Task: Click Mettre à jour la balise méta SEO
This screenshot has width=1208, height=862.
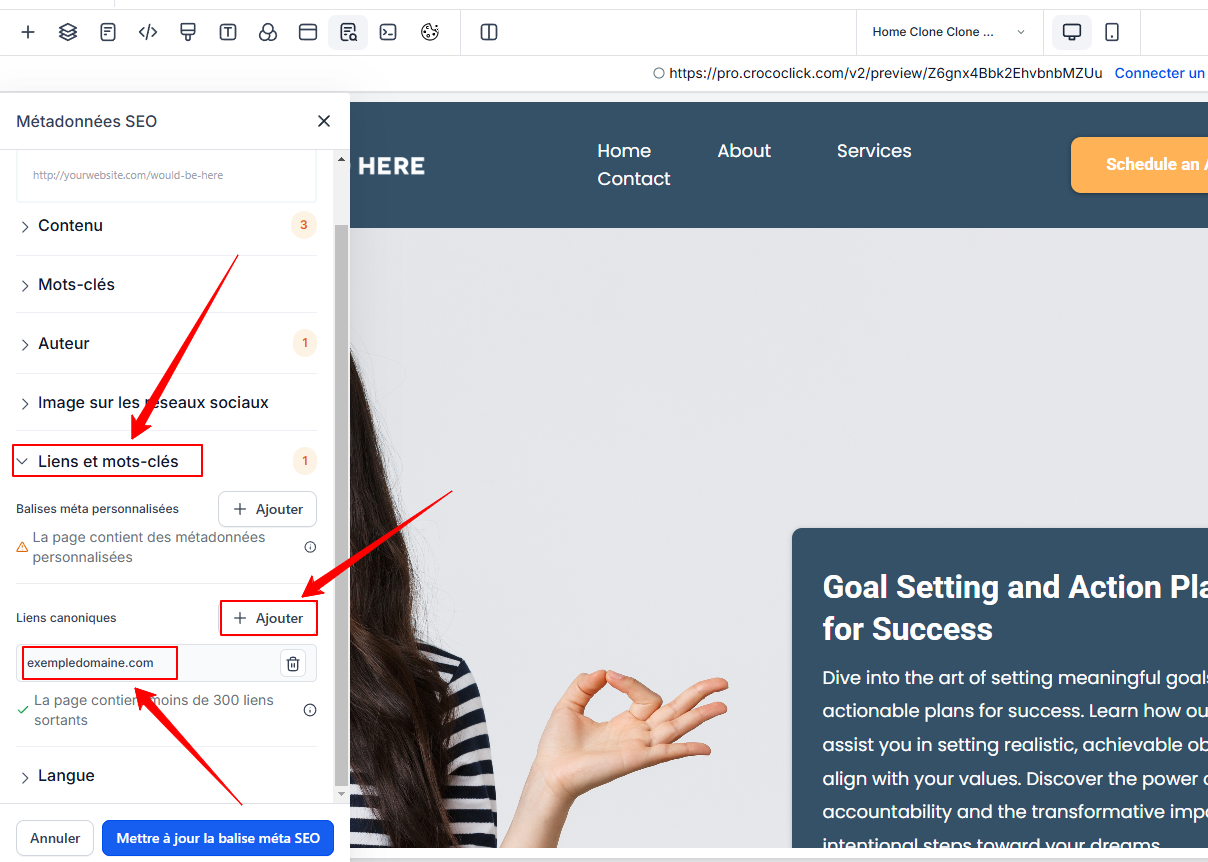Action: 218,838
